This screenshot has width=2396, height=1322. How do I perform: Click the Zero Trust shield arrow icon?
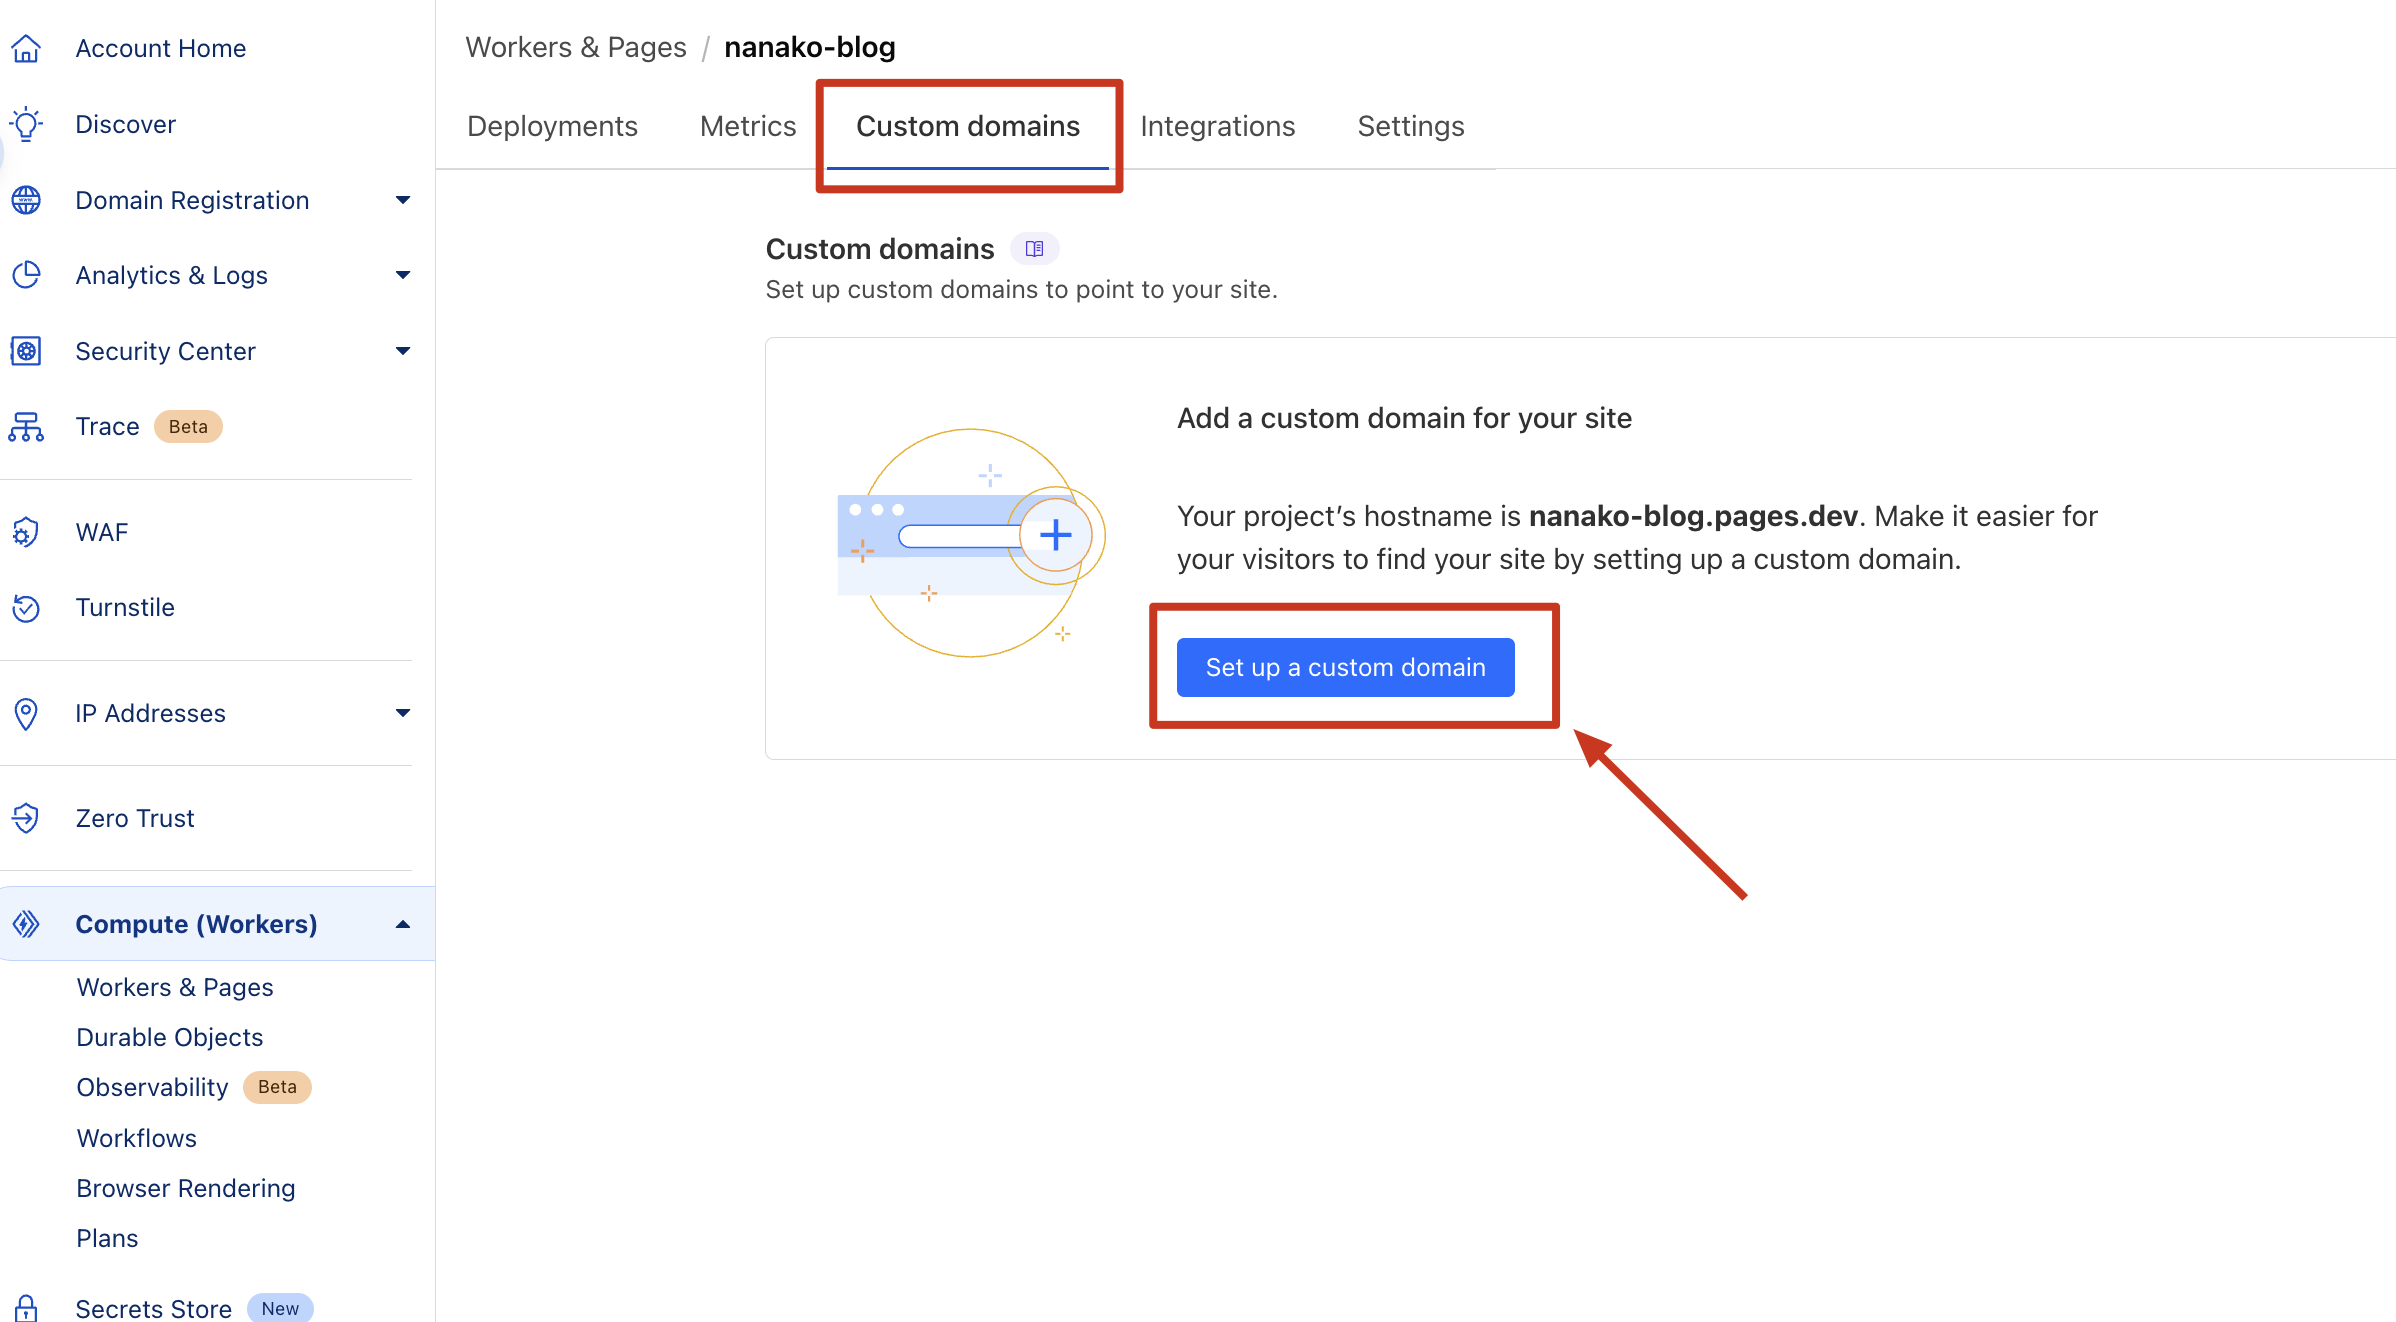click(x=26, y=818)
